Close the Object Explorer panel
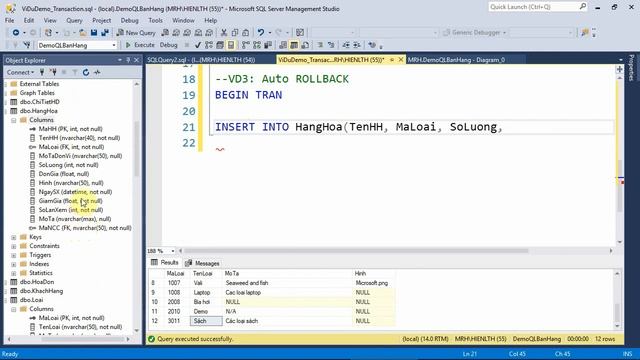The height and width of the screenshot is (360, 640). coord(137,60)
